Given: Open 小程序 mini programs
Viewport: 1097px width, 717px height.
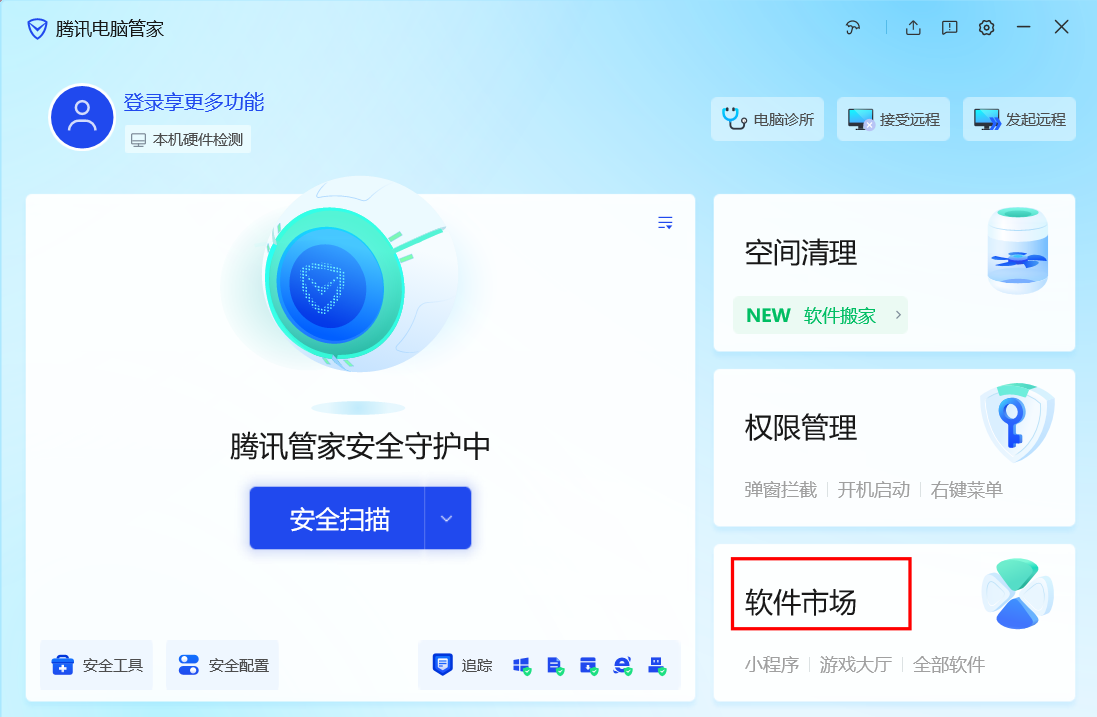Looking at the screenshot, I should (x=772, y=665).
